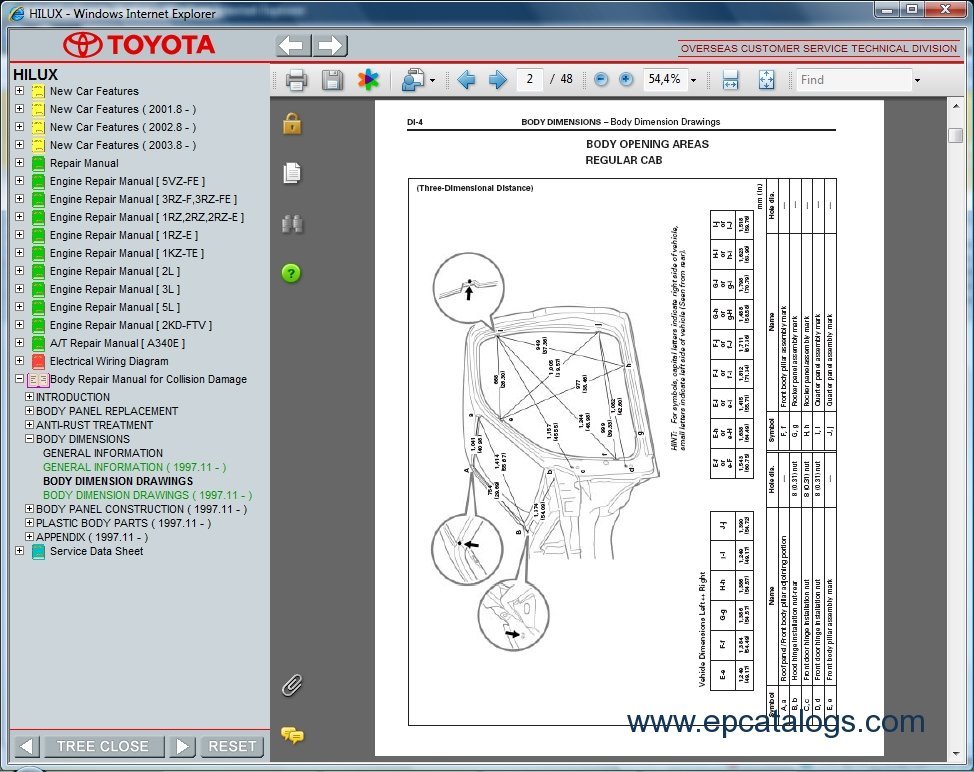Zoom in with the plus icon

(x=626, y=79)
